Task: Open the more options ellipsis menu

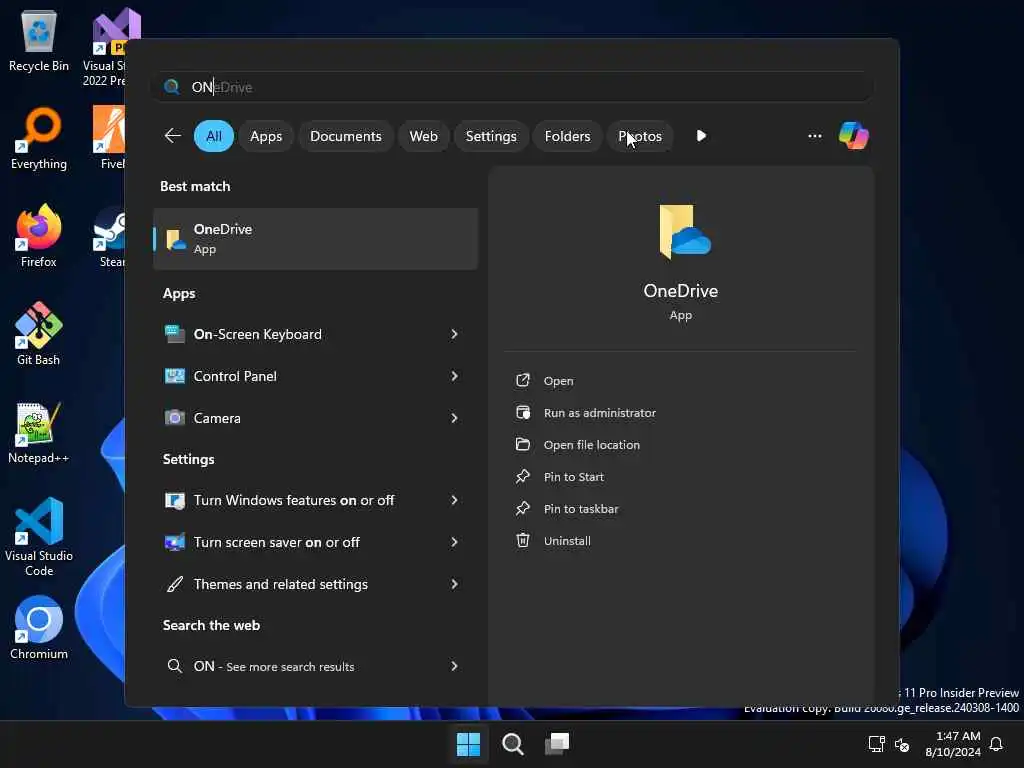Action: [814, 136]
